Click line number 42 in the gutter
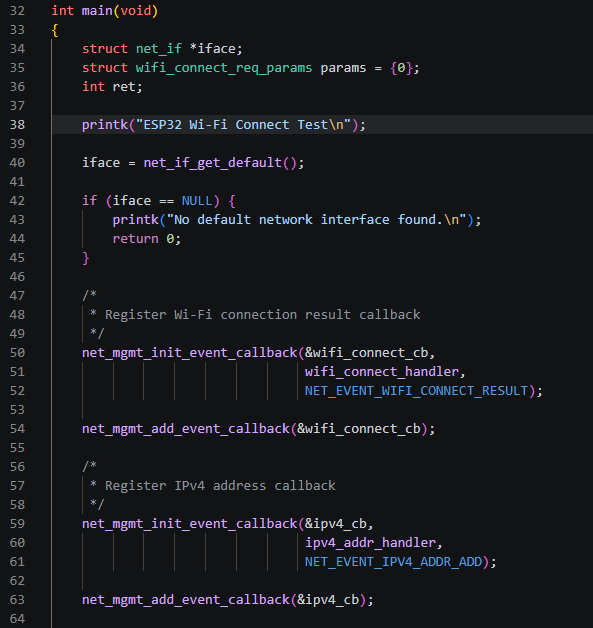The height and width of the screenshot is (628, 593). tap(17, 201)
